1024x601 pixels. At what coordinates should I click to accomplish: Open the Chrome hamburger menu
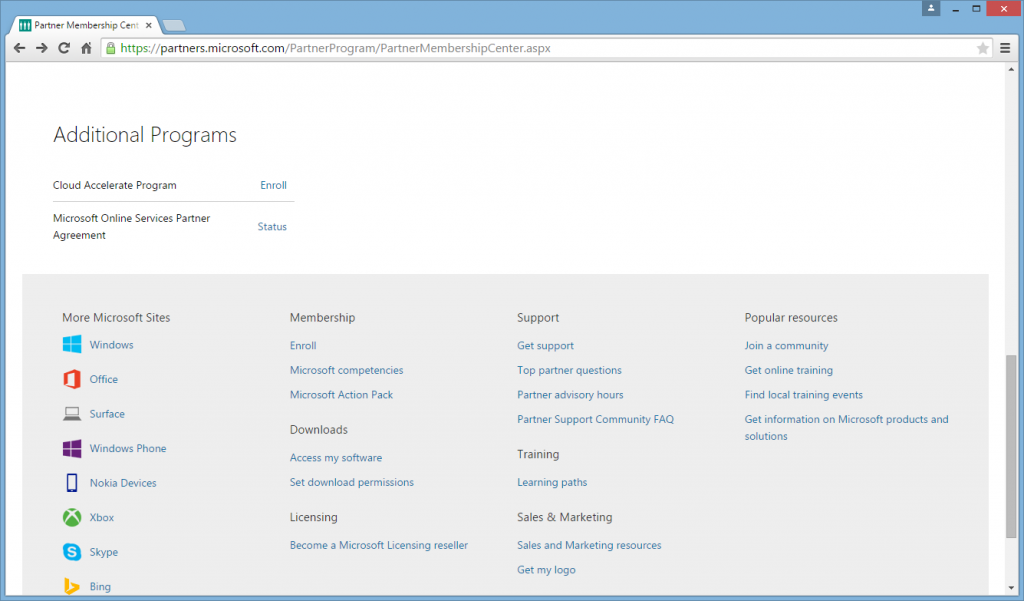click(1005, 48)
